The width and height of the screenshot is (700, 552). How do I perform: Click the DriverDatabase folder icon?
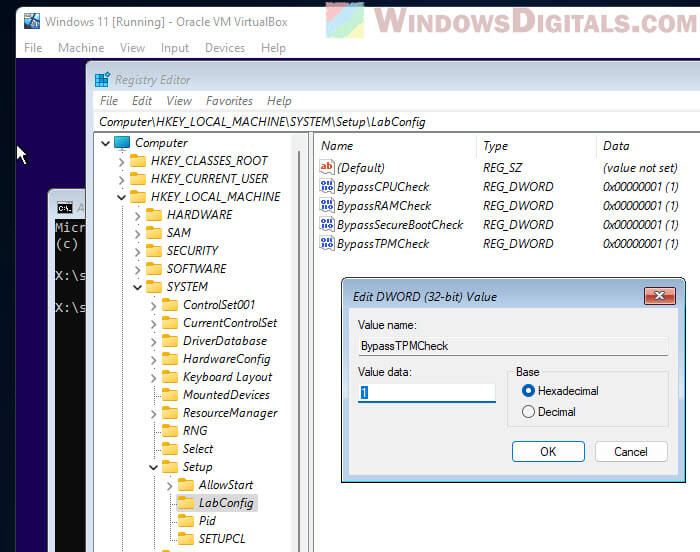click(170, 341)
